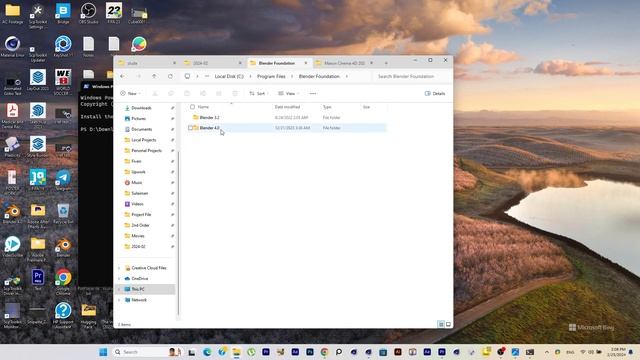Open Pictures in the sidebar
640x360 pixels.
tap(138, 118)
